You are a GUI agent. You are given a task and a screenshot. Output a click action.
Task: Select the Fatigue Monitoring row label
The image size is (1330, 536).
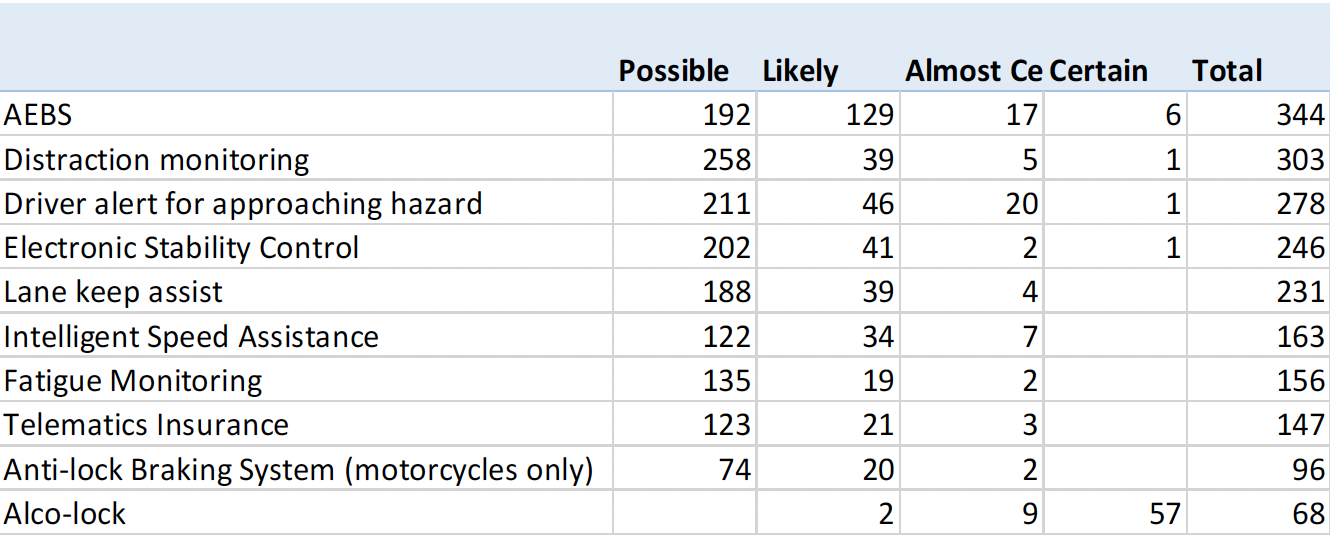click(133, 381)
